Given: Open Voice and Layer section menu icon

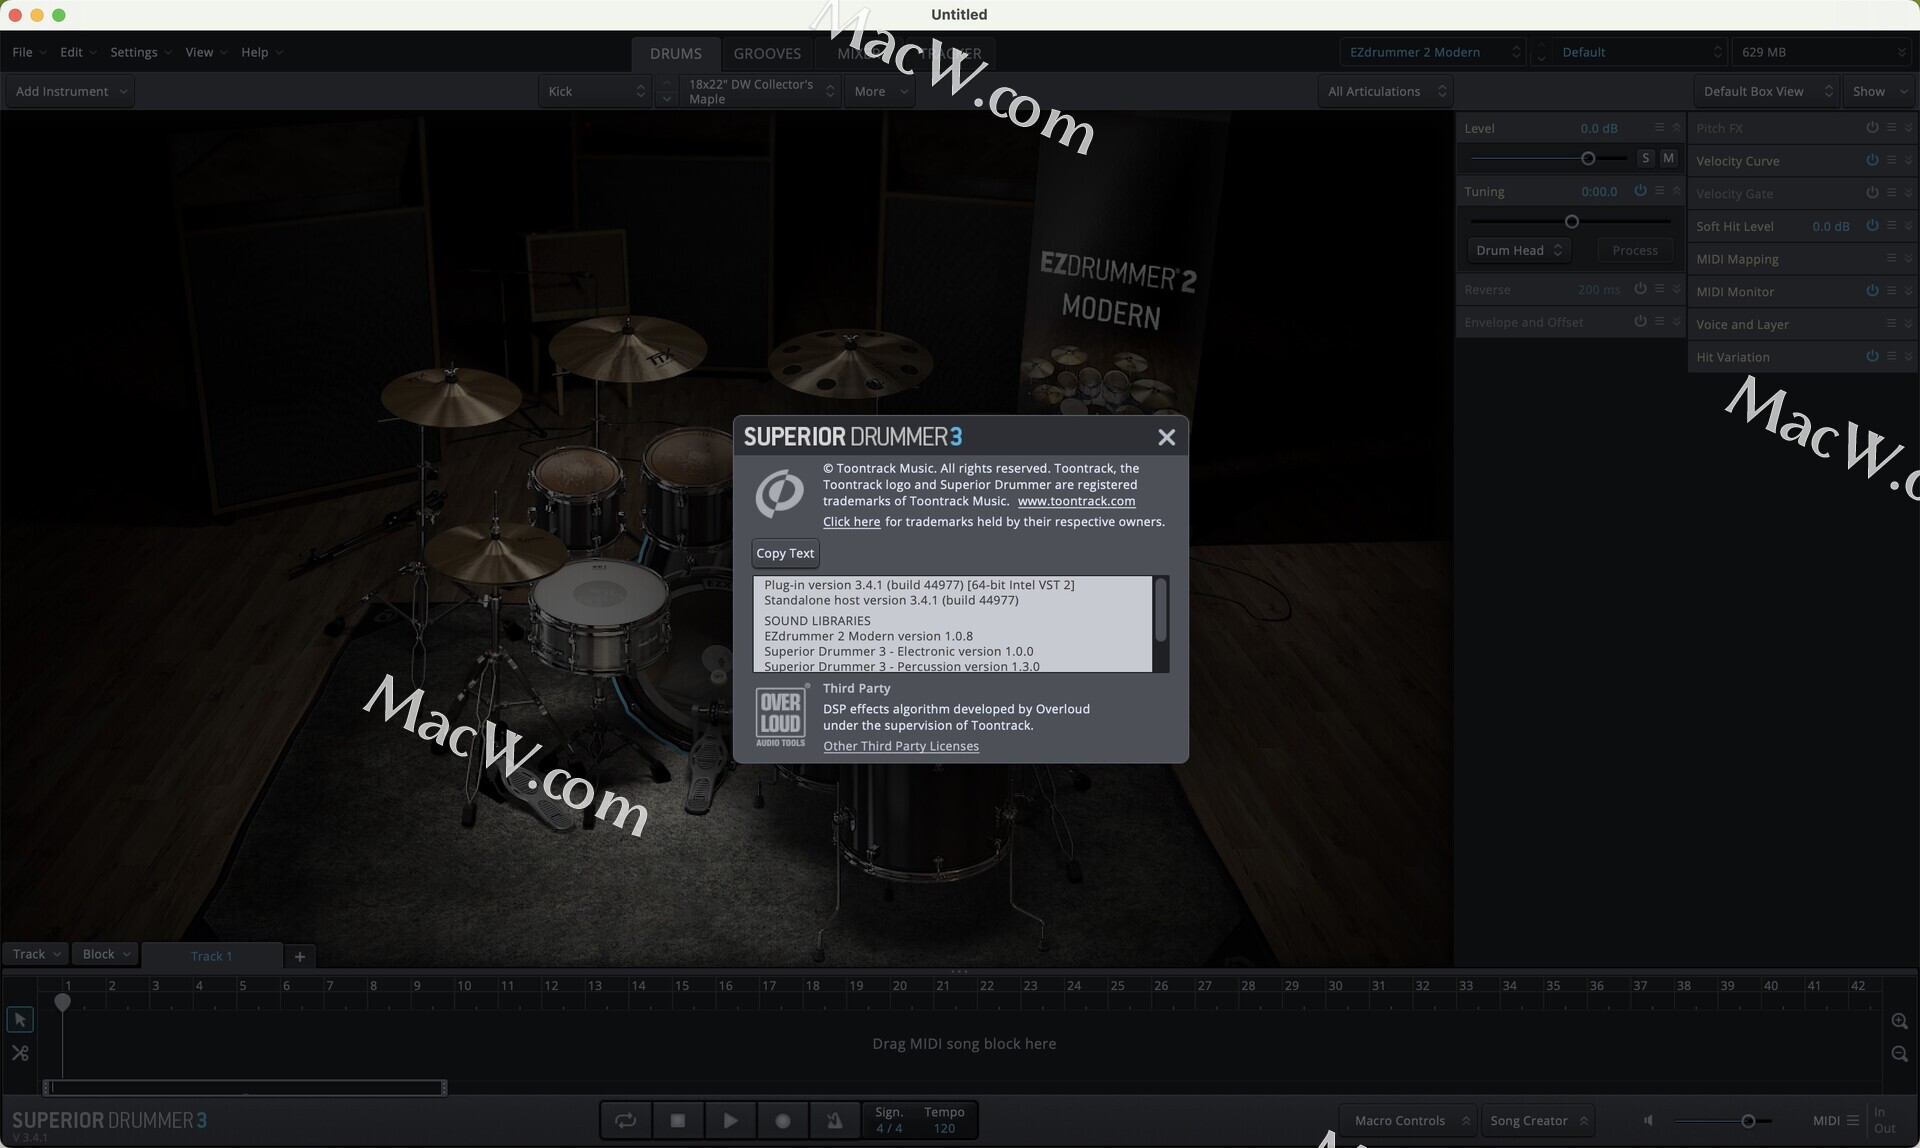Looking at the screenshot, I should [x=1891, y=323].
